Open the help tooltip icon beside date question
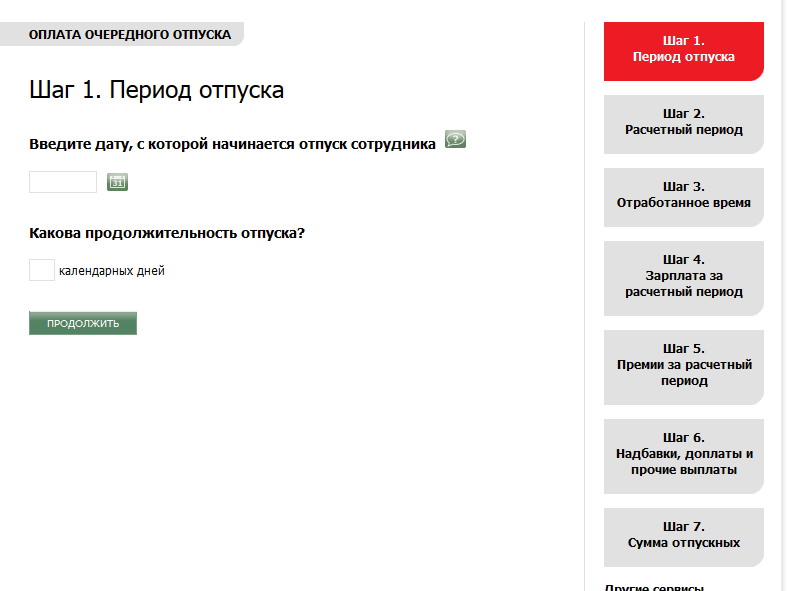The image size is (788, 591). (455, 140)
